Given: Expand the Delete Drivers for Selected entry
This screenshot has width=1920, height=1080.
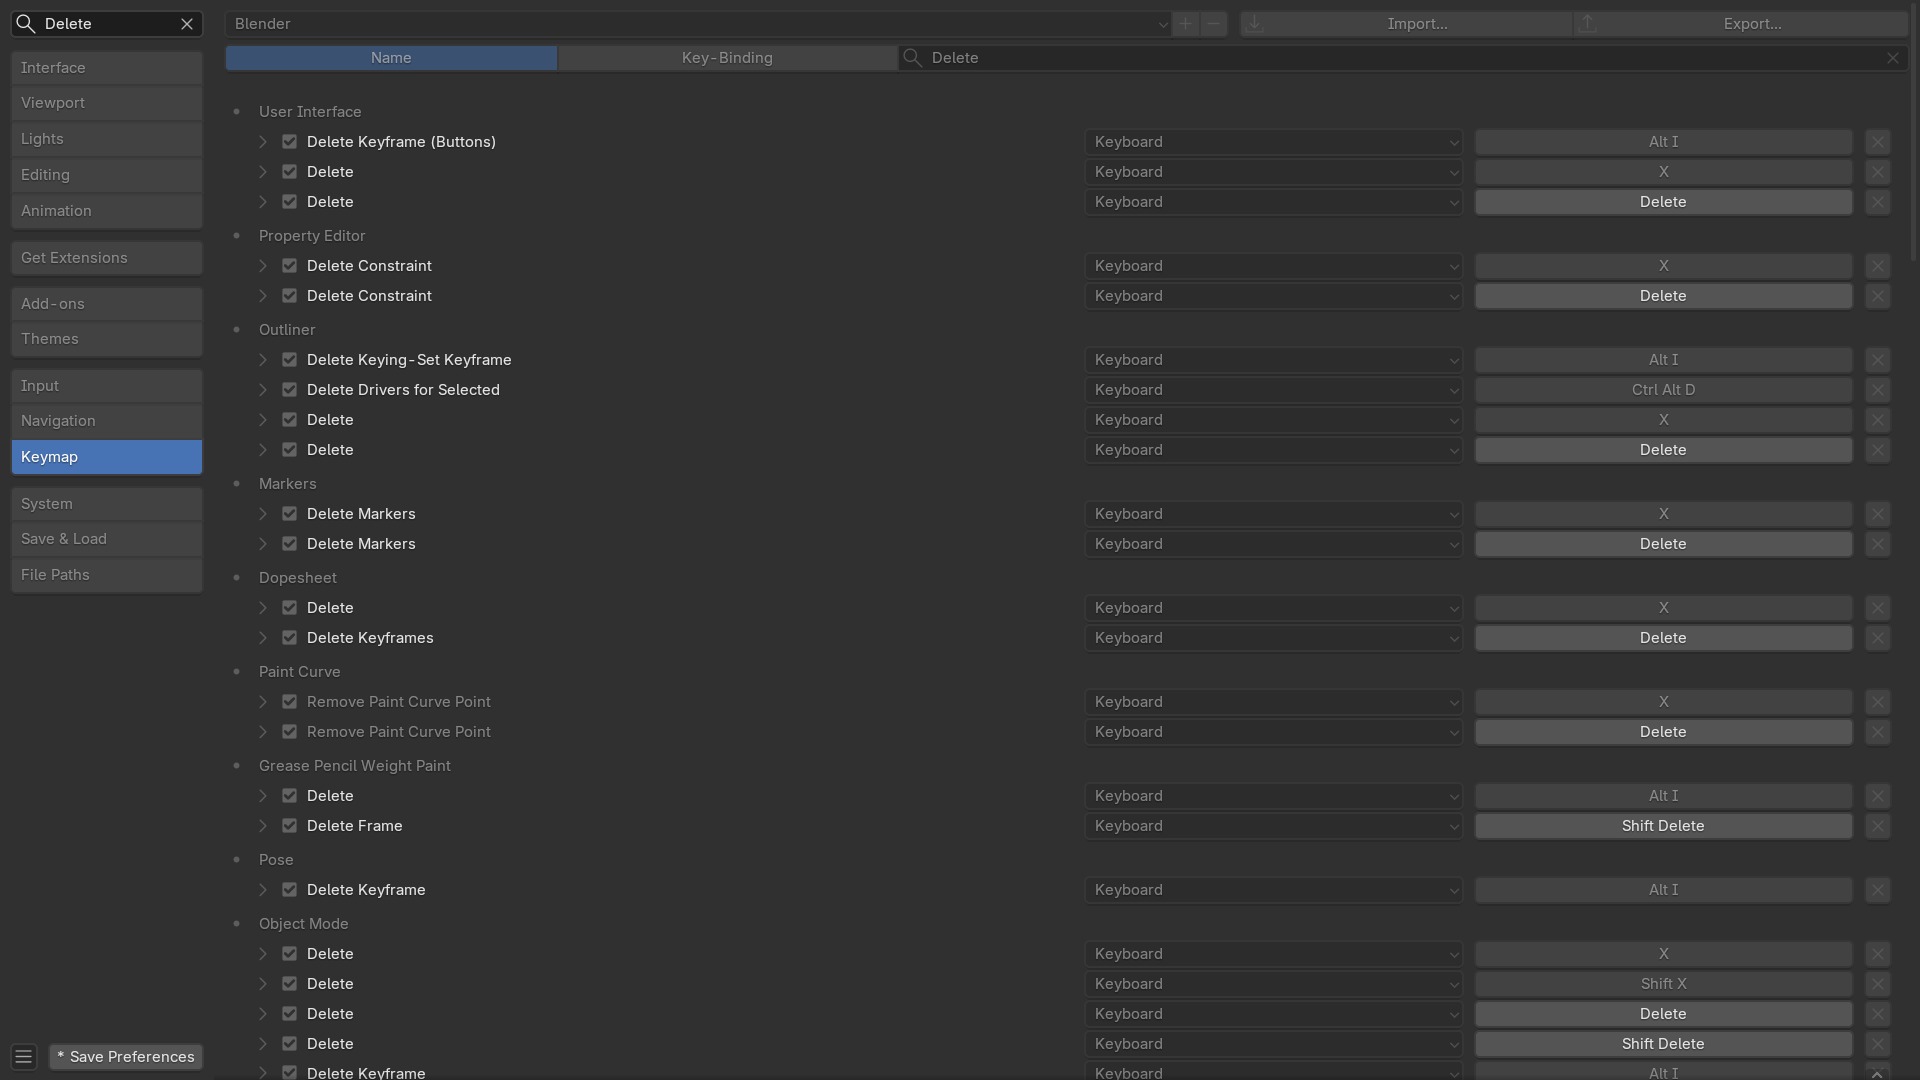Looking at the screenshot, I should coord(263,390).
